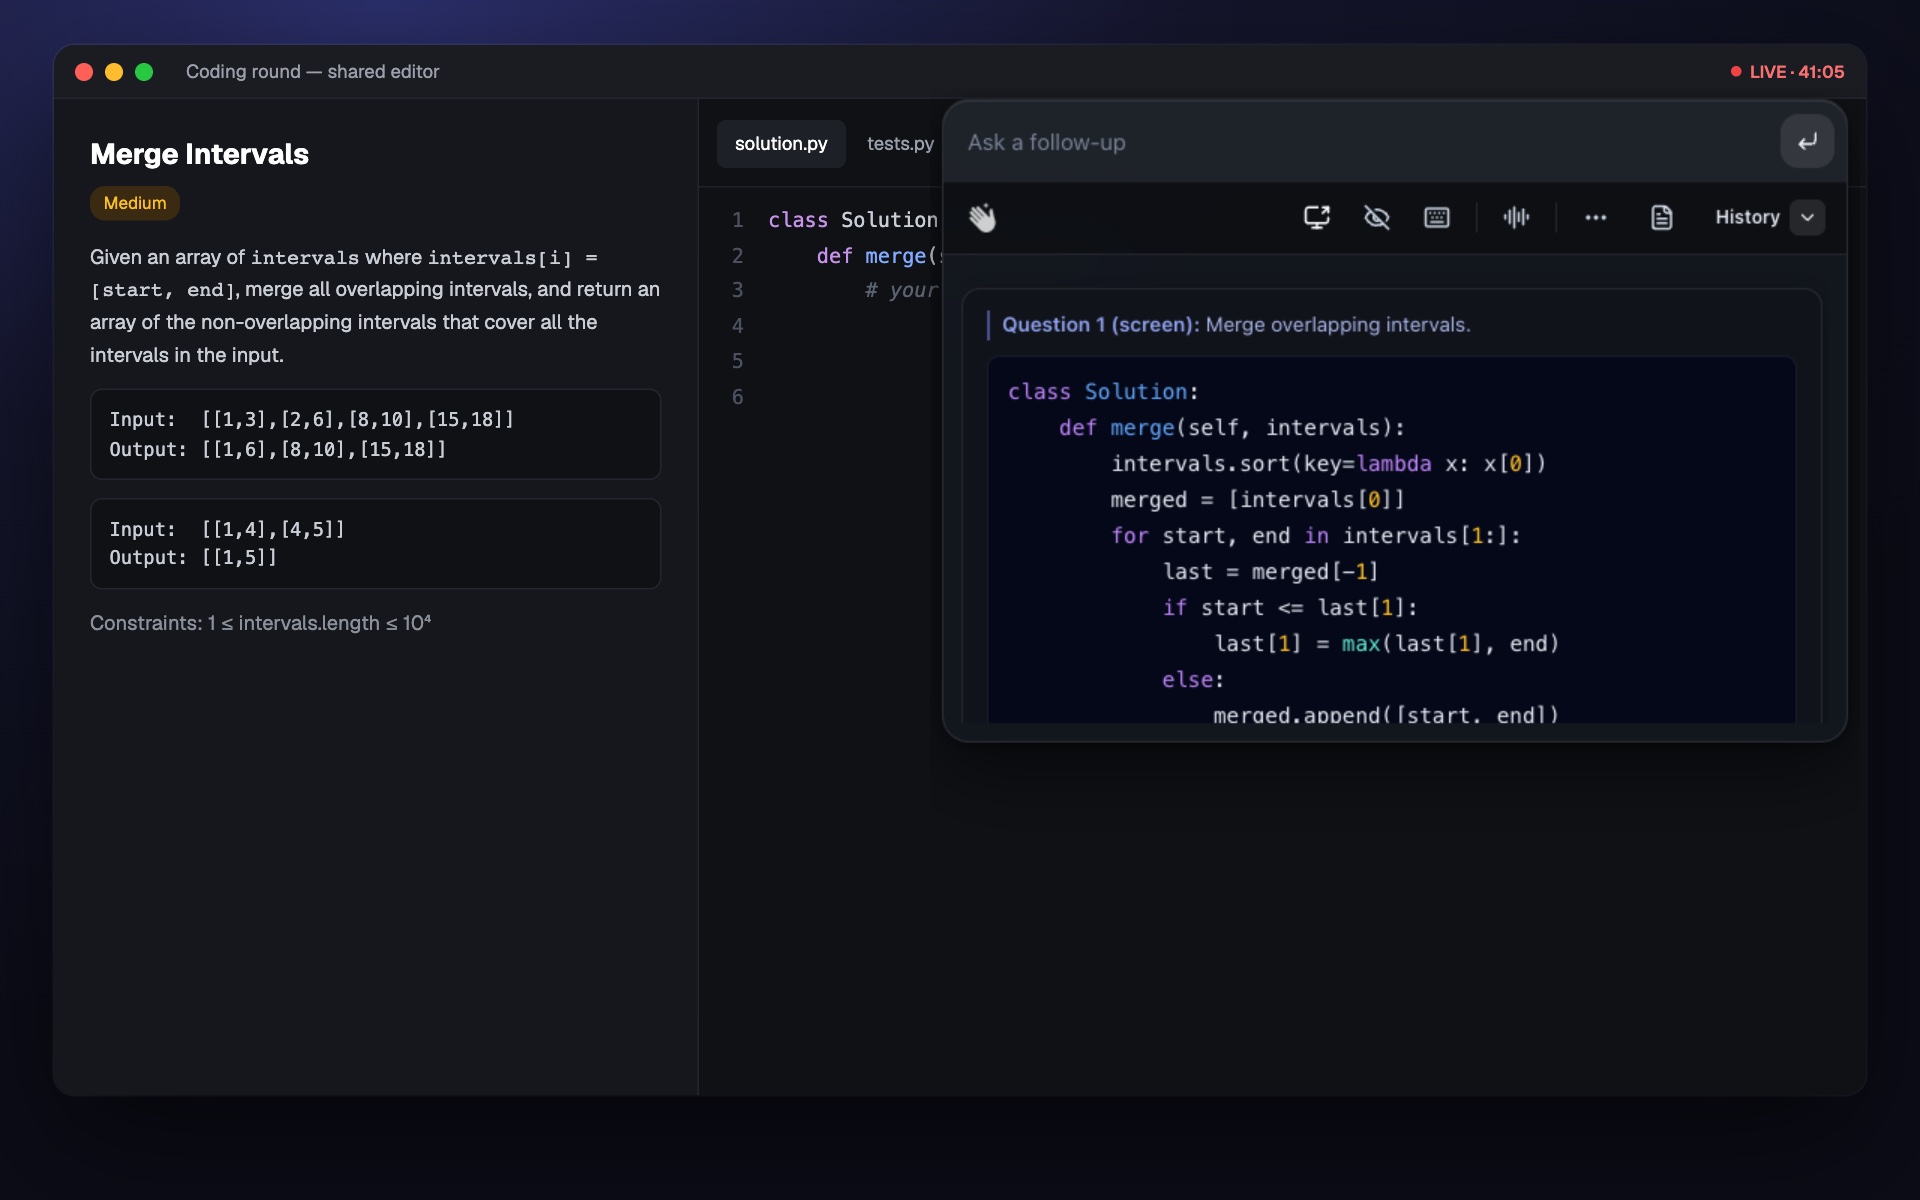Click the yellow minimize window button

pyautogui.click(x=114, y=72)
